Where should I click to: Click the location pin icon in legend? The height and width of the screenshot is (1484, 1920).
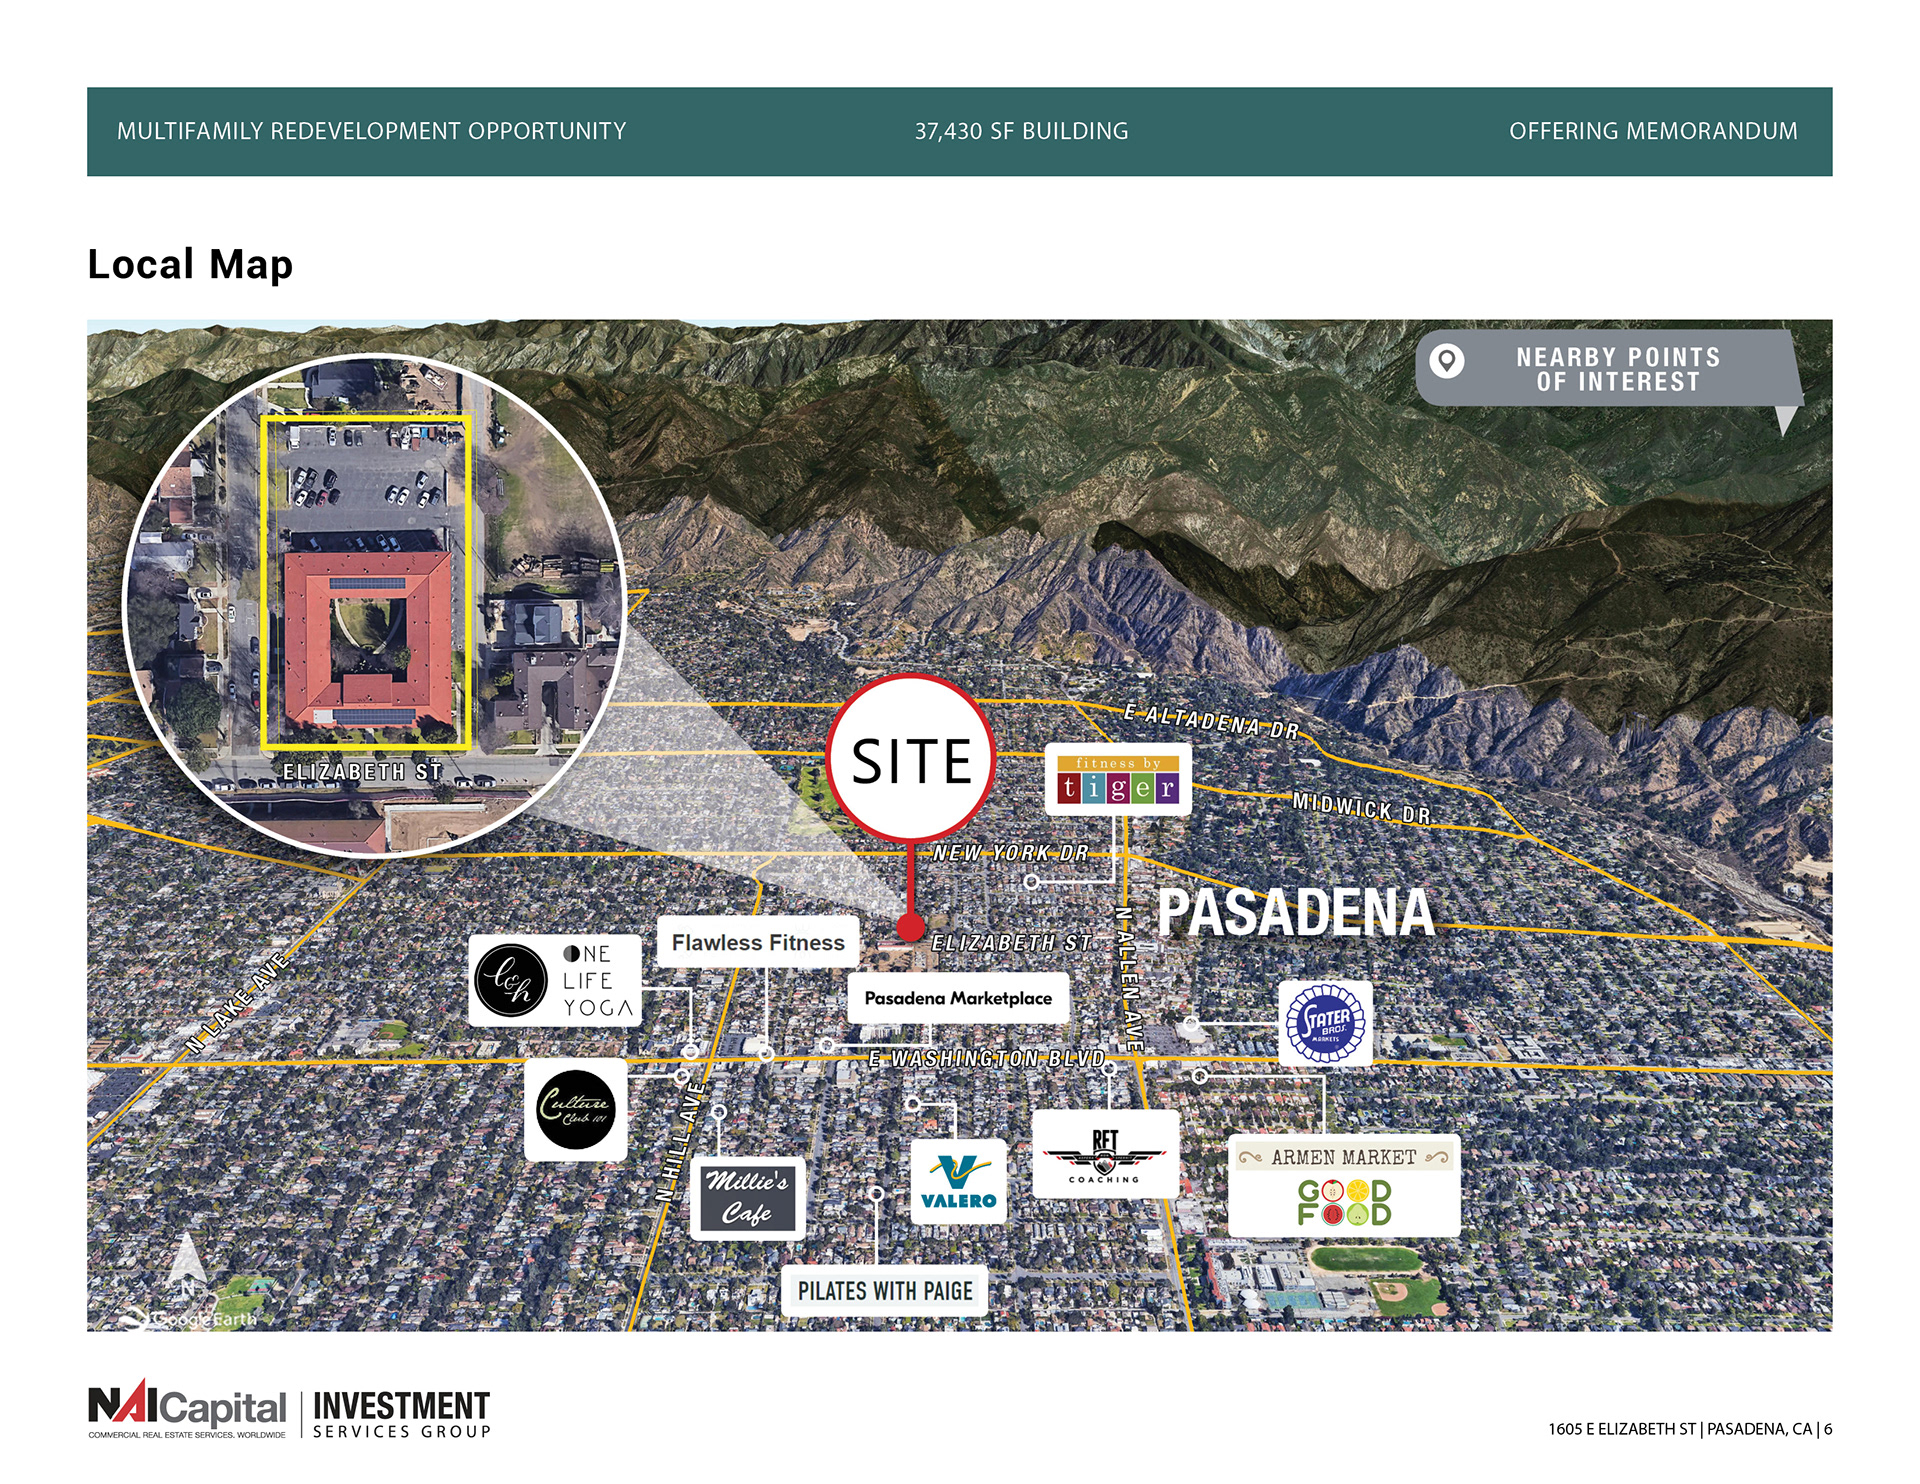(1447, 361)
